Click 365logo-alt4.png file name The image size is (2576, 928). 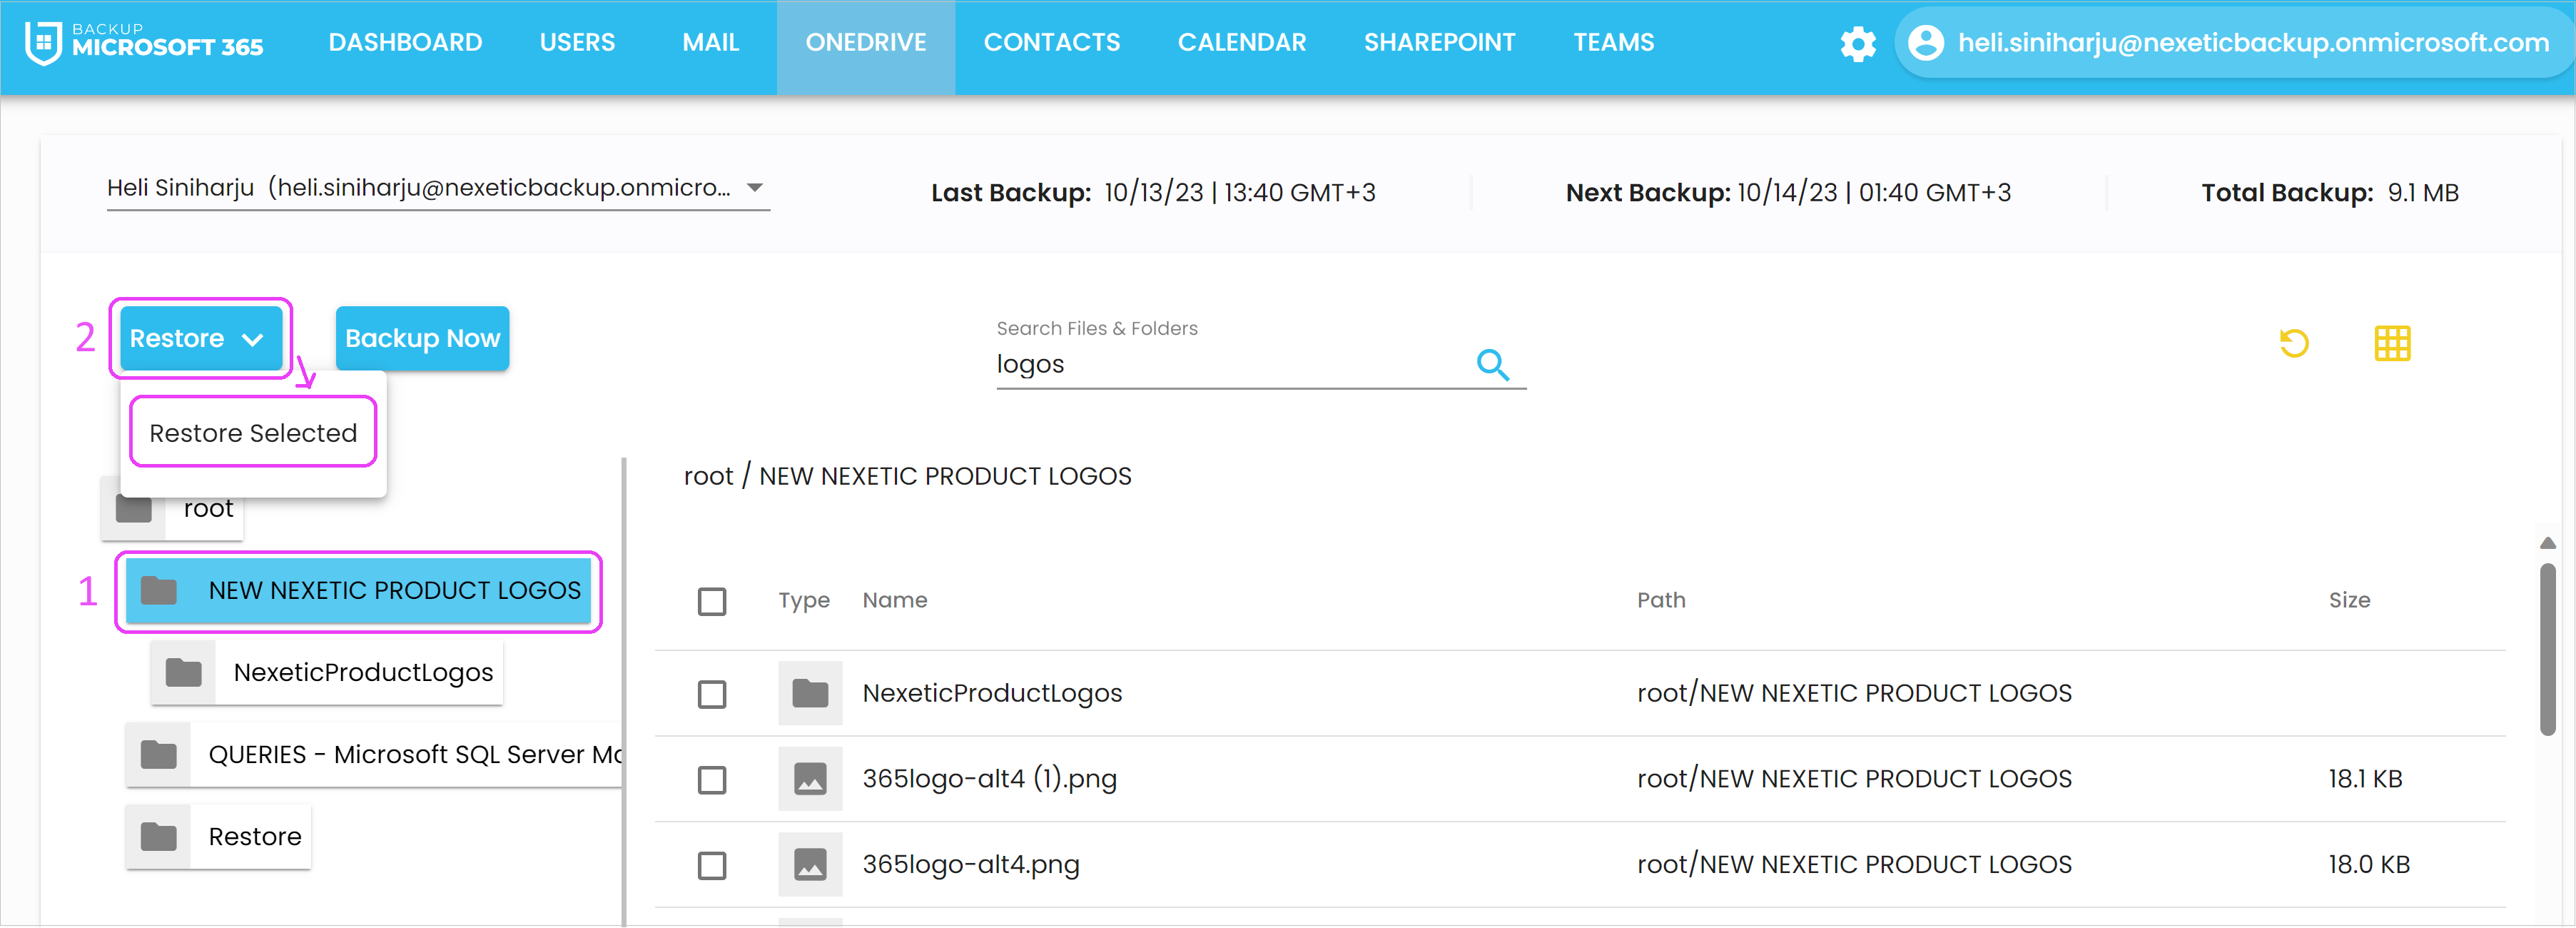[971, 865]
